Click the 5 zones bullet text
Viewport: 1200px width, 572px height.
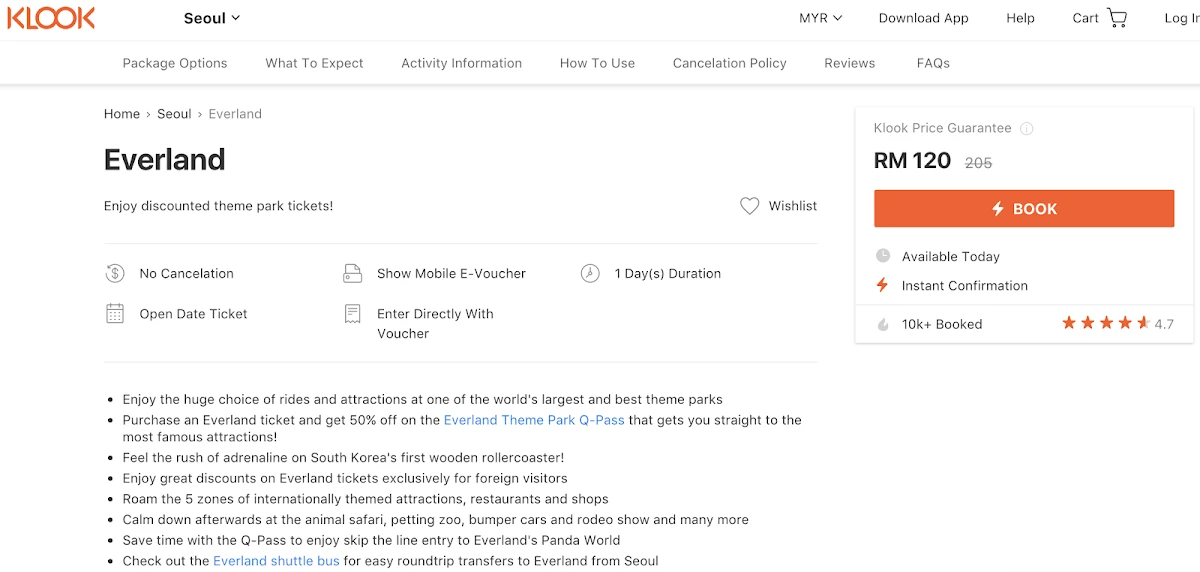click(x=365, y=498)
